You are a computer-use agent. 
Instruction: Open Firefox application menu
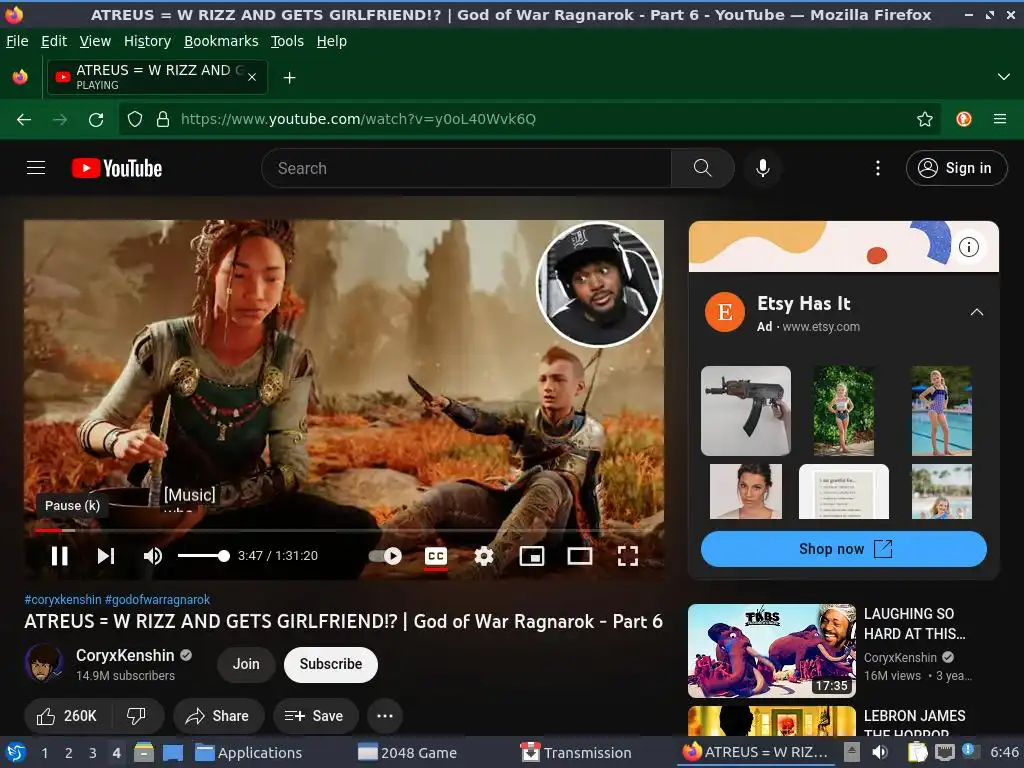tap(1000, 119)
